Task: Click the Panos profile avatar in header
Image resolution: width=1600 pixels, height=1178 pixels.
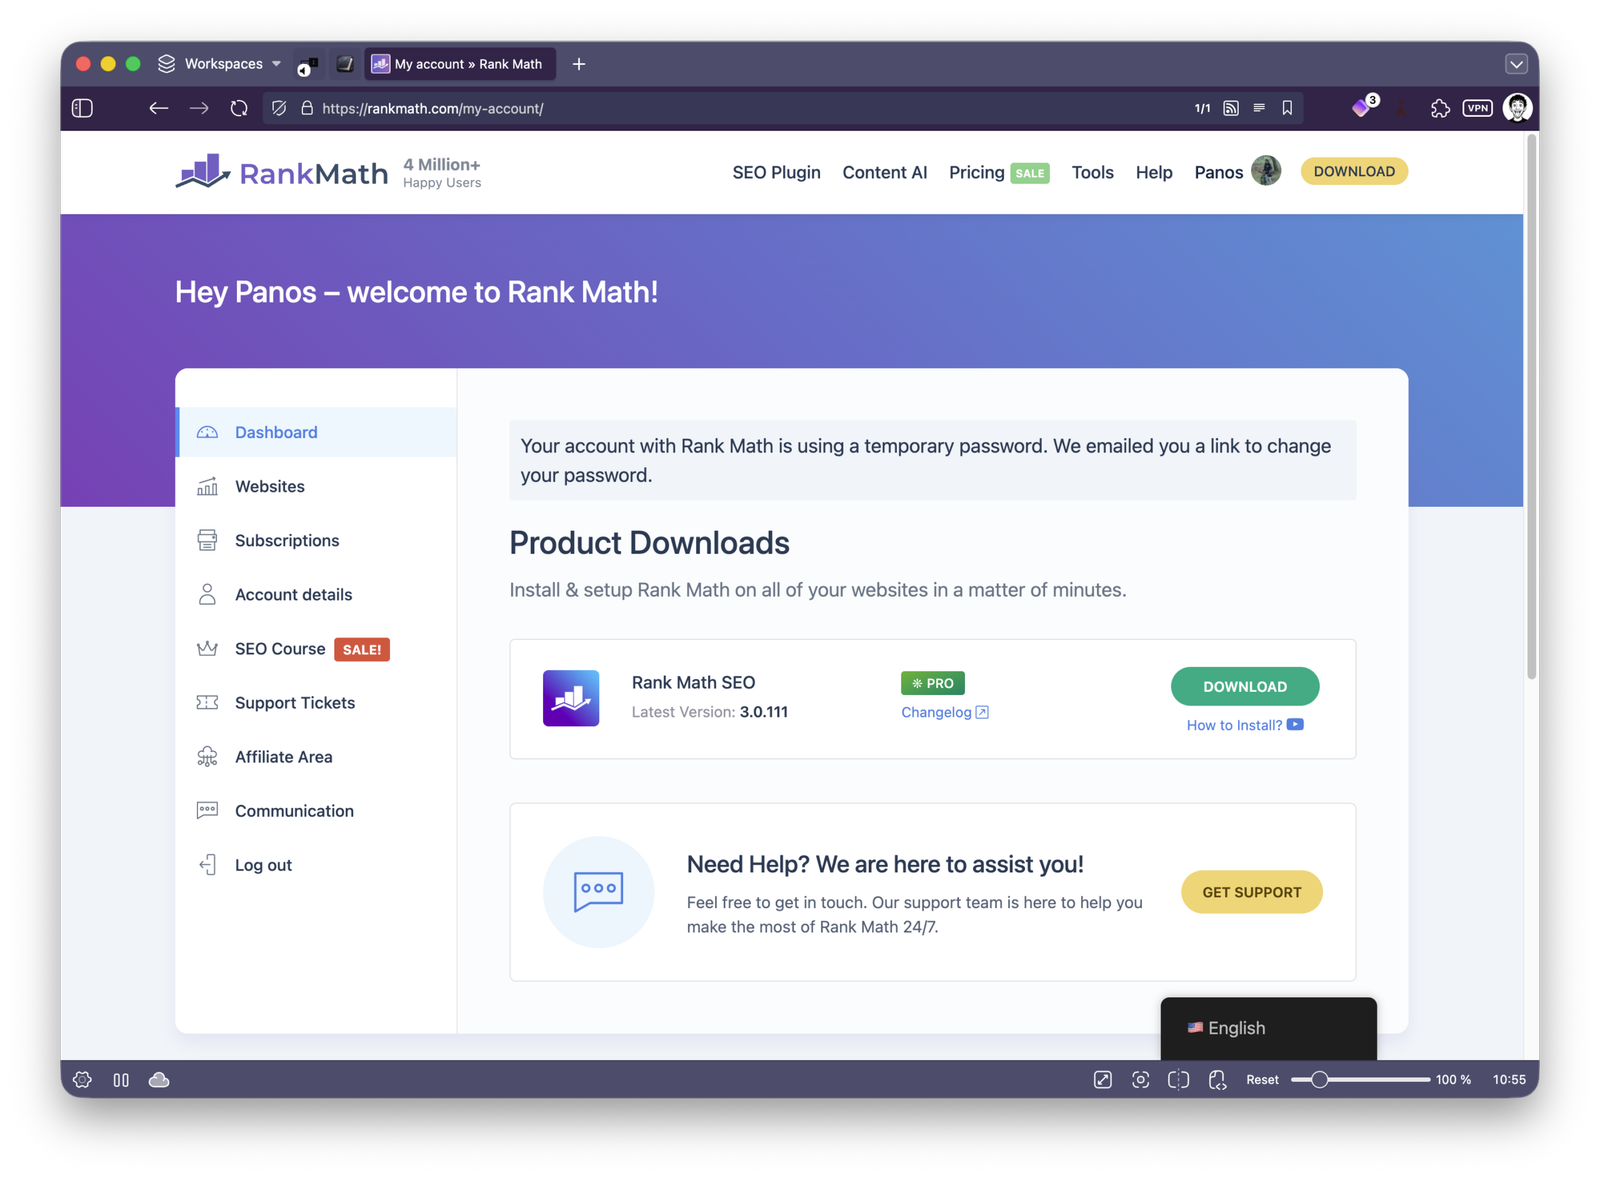Action: click(x=1266, y=171)
